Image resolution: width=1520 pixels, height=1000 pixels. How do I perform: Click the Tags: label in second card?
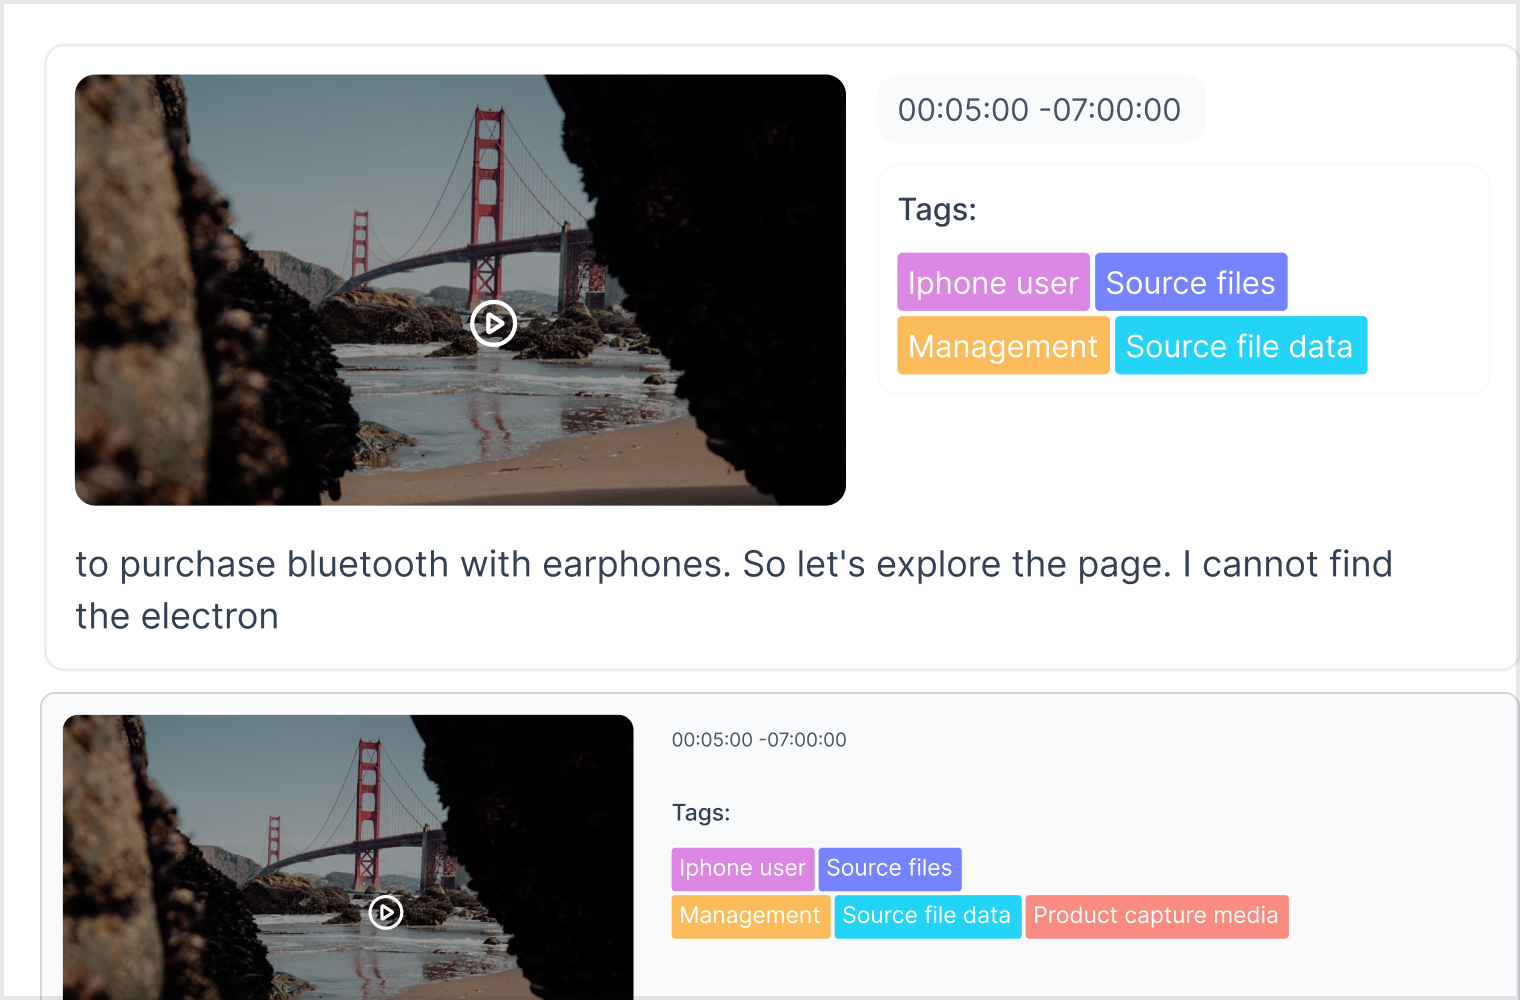point(701,812)
